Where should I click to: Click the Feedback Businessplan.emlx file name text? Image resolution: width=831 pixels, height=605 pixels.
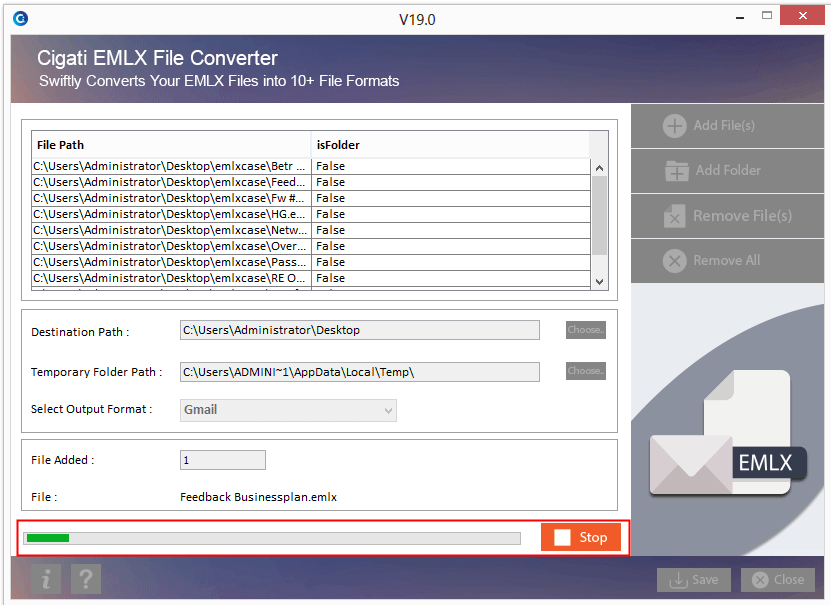pyautogui.click(x=259, y=497)
